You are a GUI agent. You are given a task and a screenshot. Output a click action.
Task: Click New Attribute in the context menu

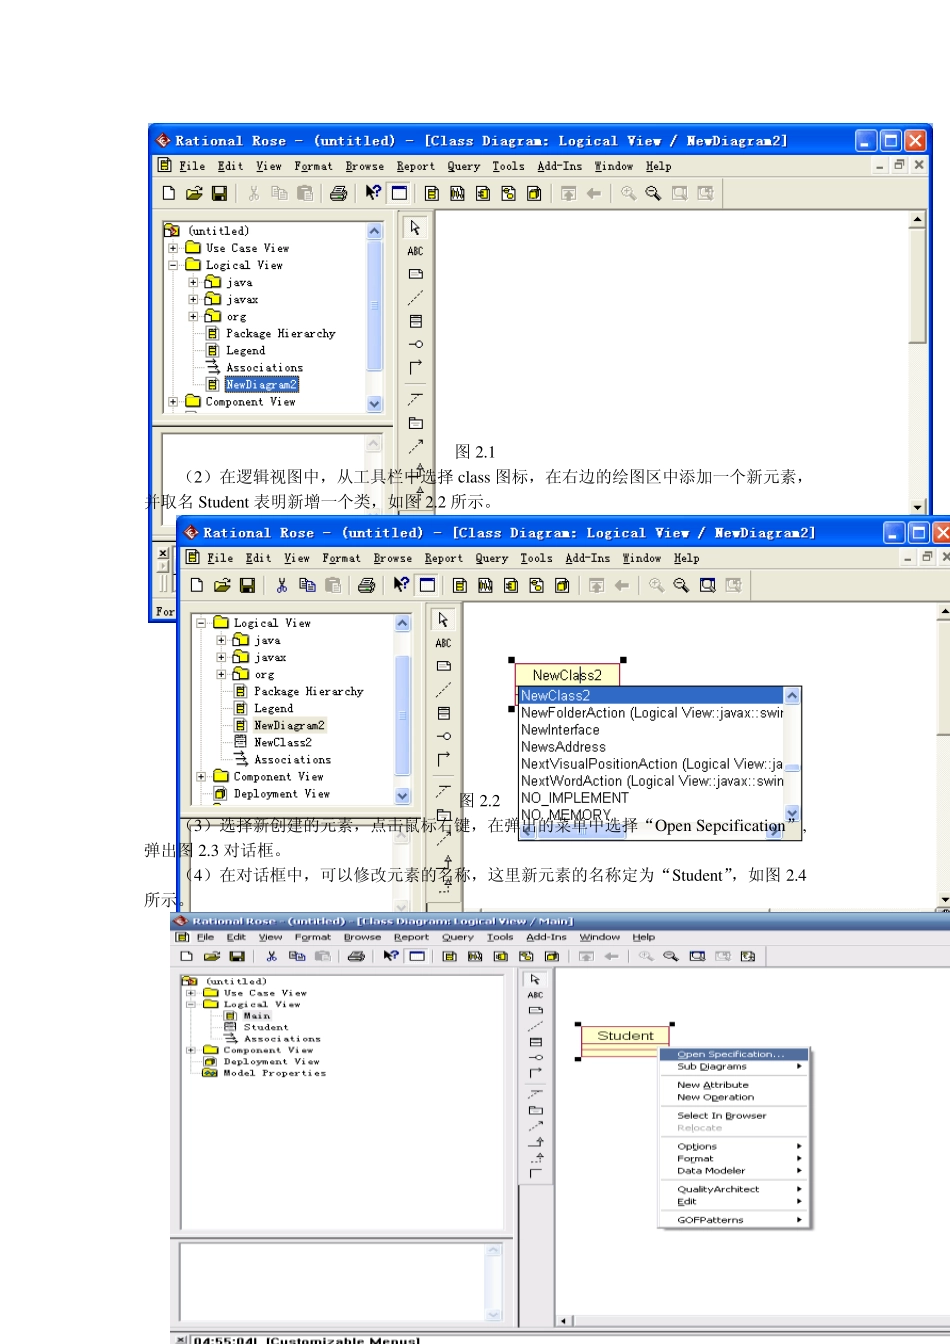[712, 1085]
